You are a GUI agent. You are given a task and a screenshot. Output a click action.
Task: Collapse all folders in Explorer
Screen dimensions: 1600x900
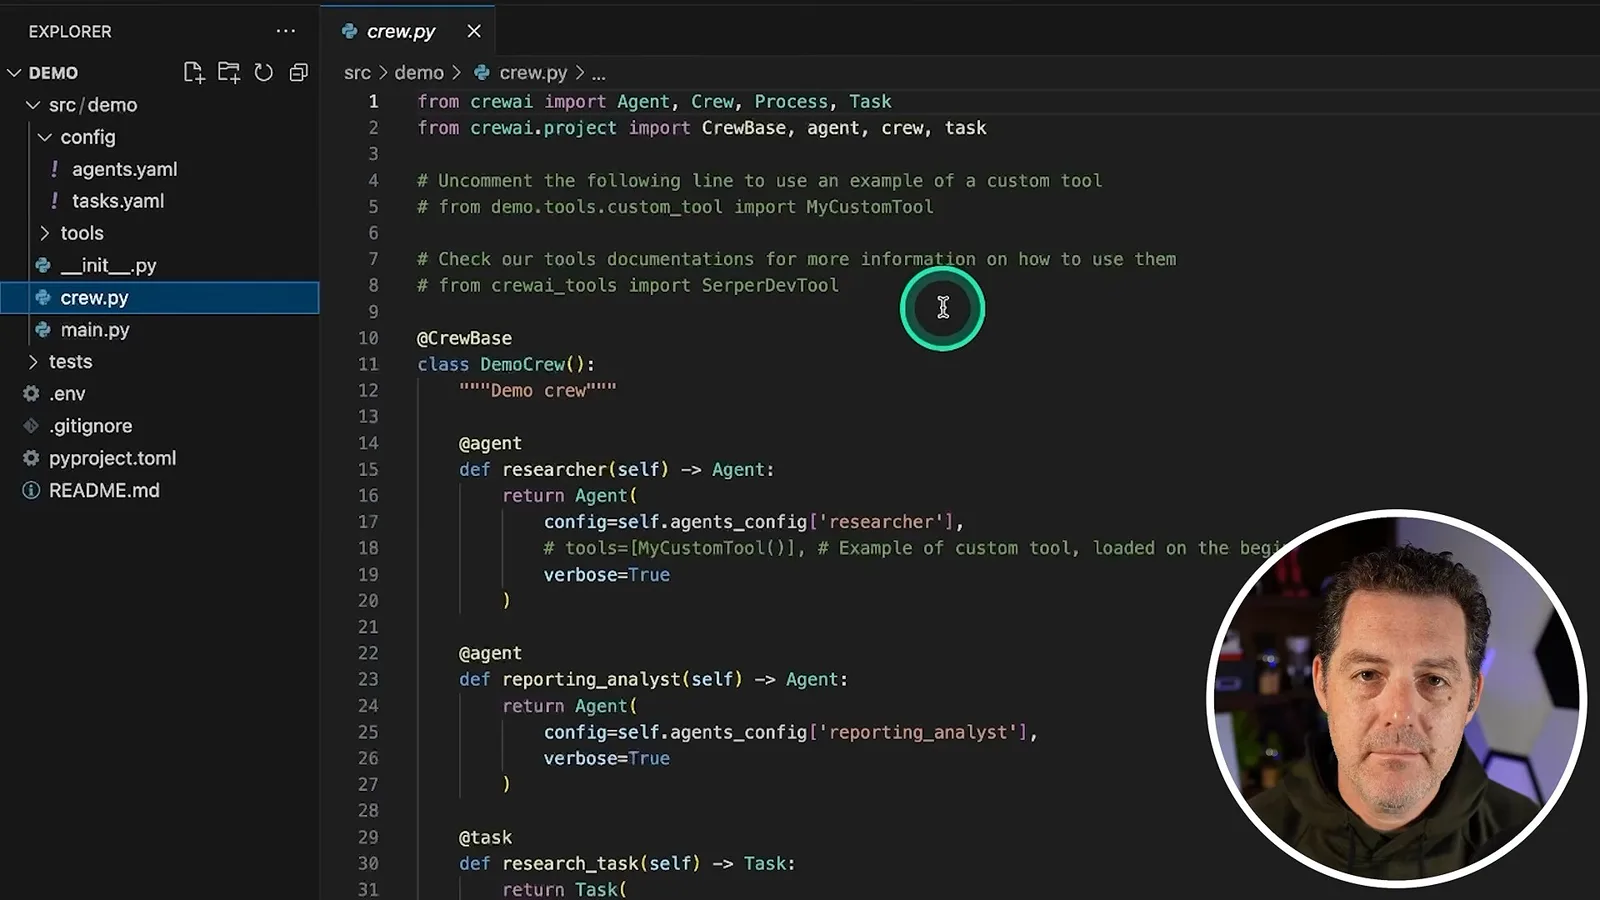pos(298,72)
